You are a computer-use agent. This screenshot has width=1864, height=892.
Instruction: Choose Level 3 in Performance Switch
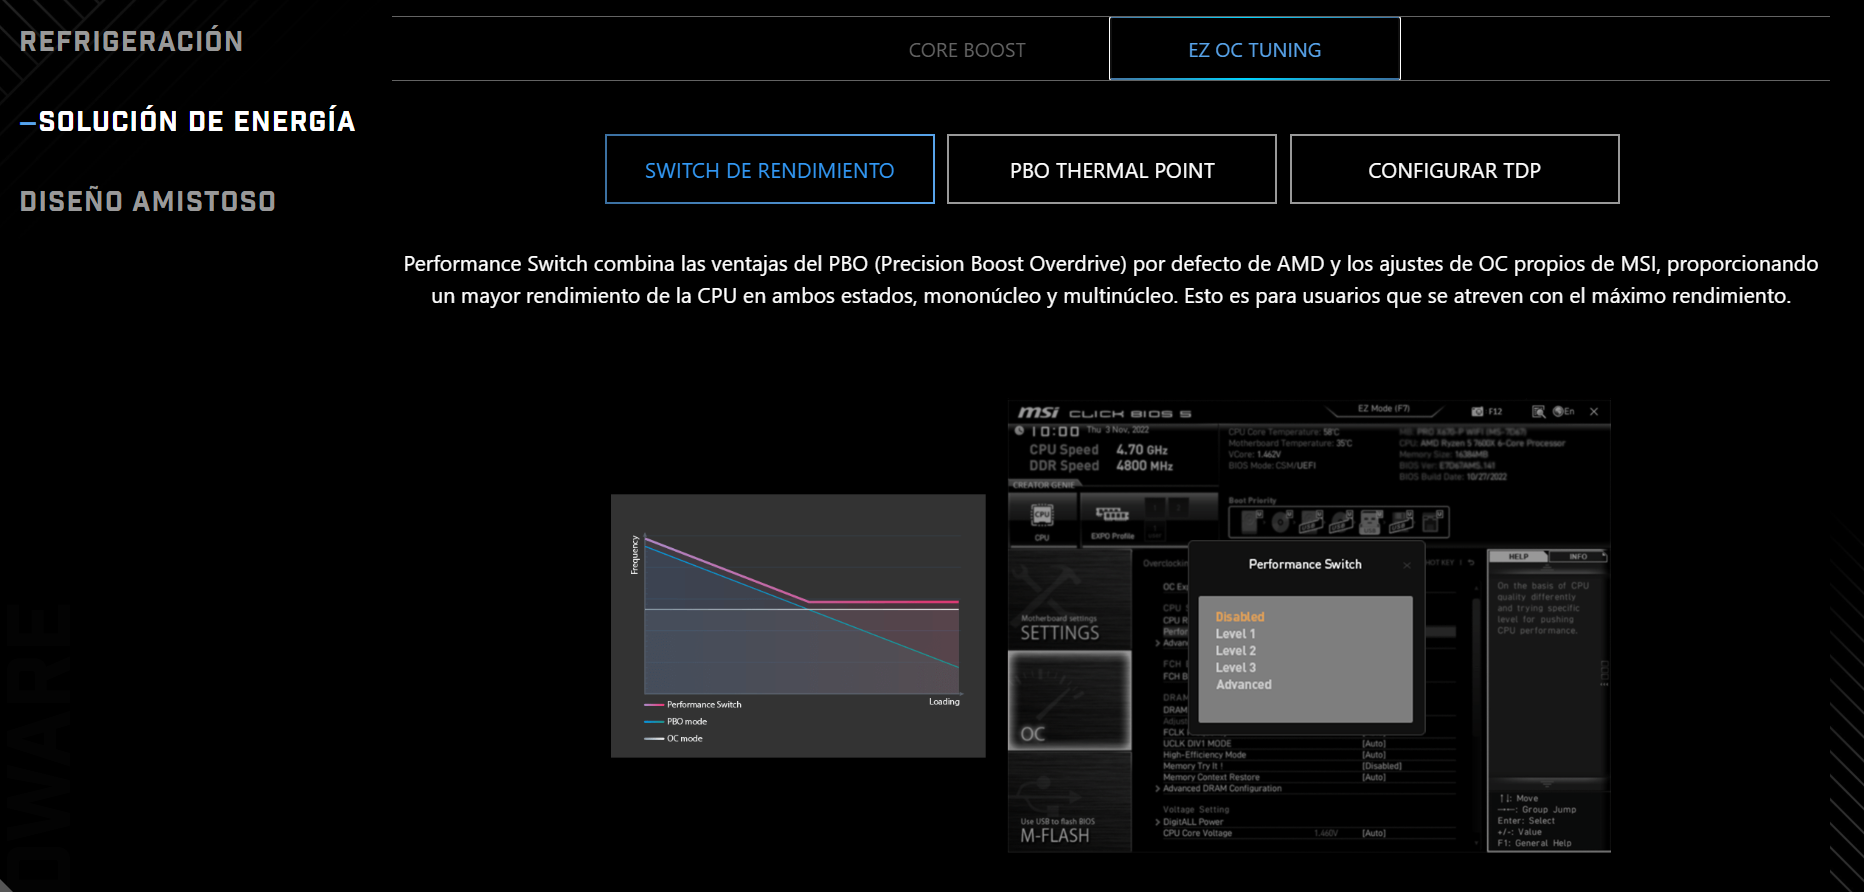coord(1236,668)
